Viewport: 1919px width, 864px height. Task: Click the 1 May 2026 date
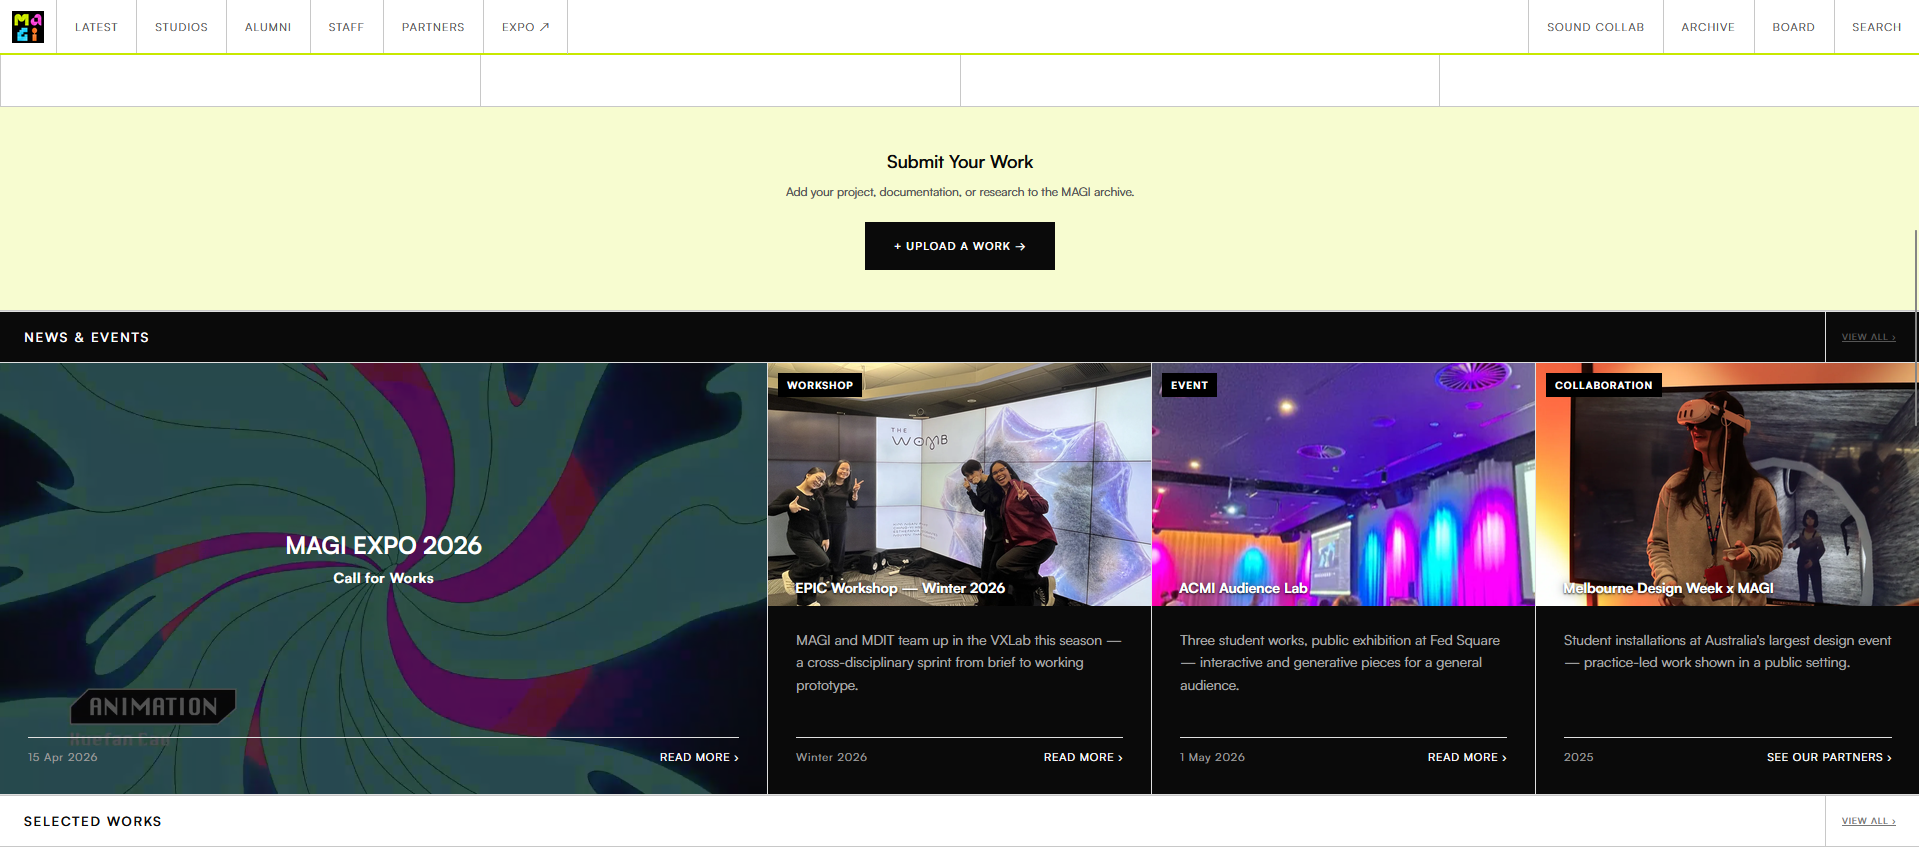pos(1212,757)
